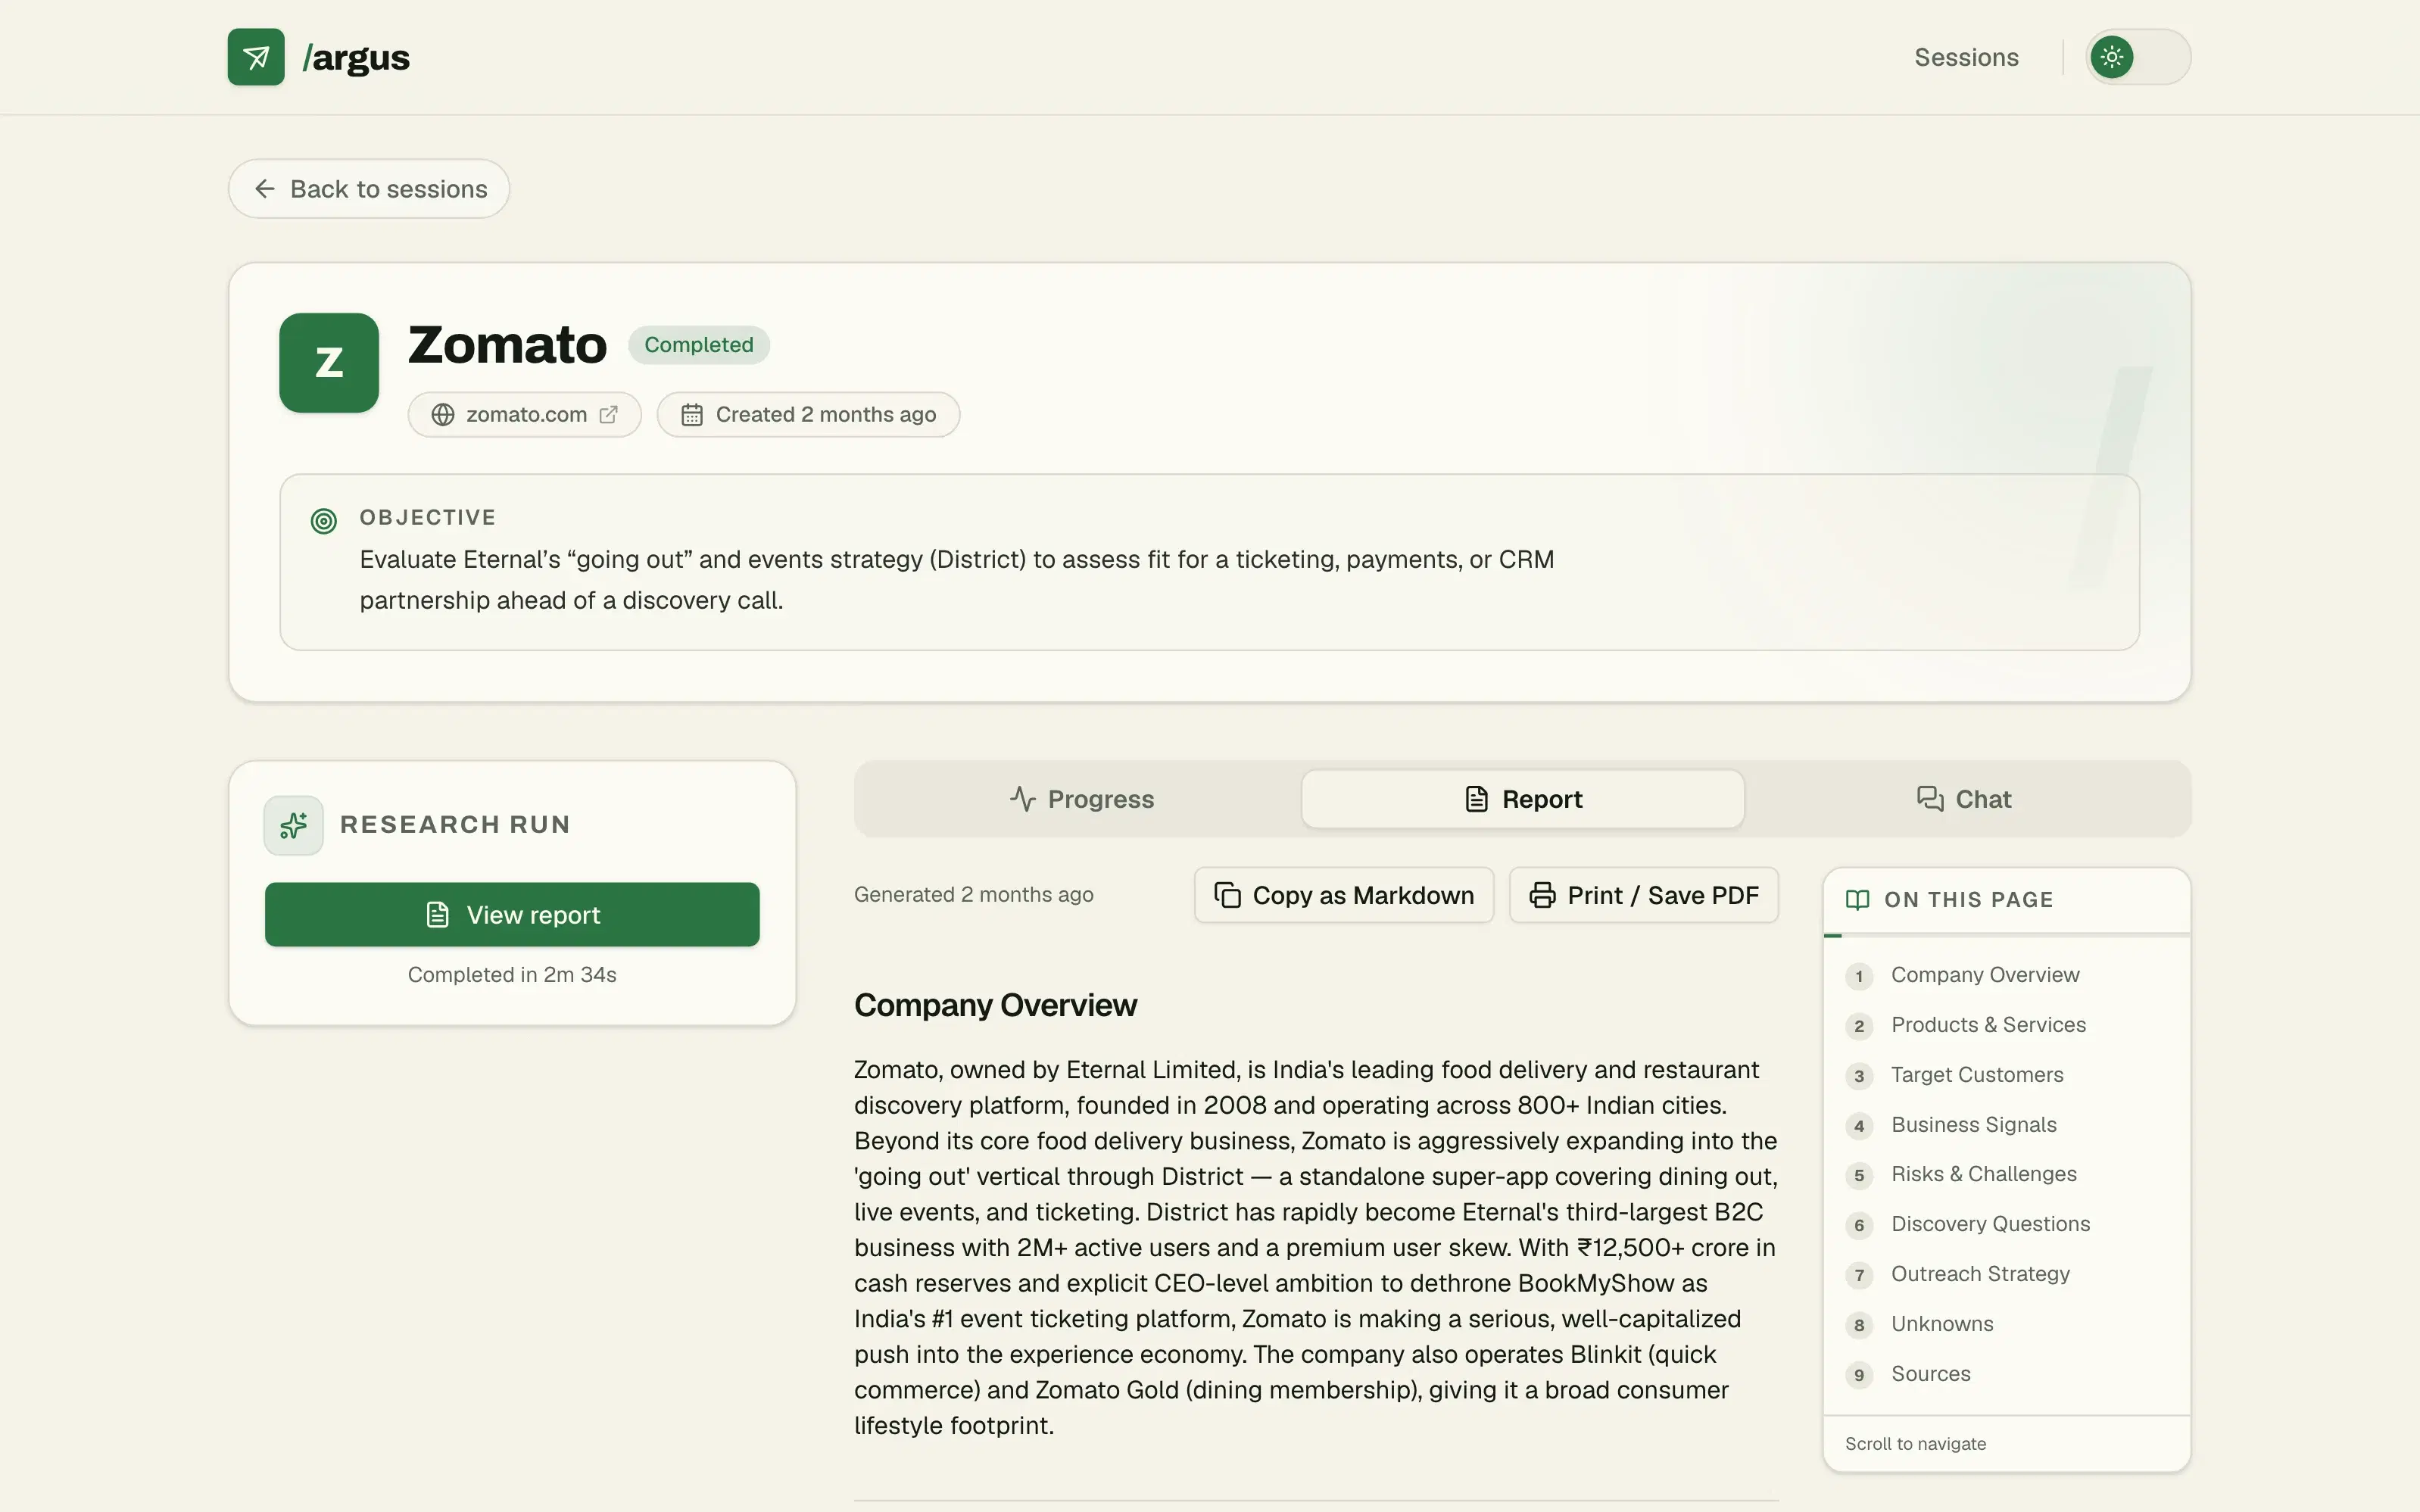Click the argus paper-plane logo icon

(256, 57)
